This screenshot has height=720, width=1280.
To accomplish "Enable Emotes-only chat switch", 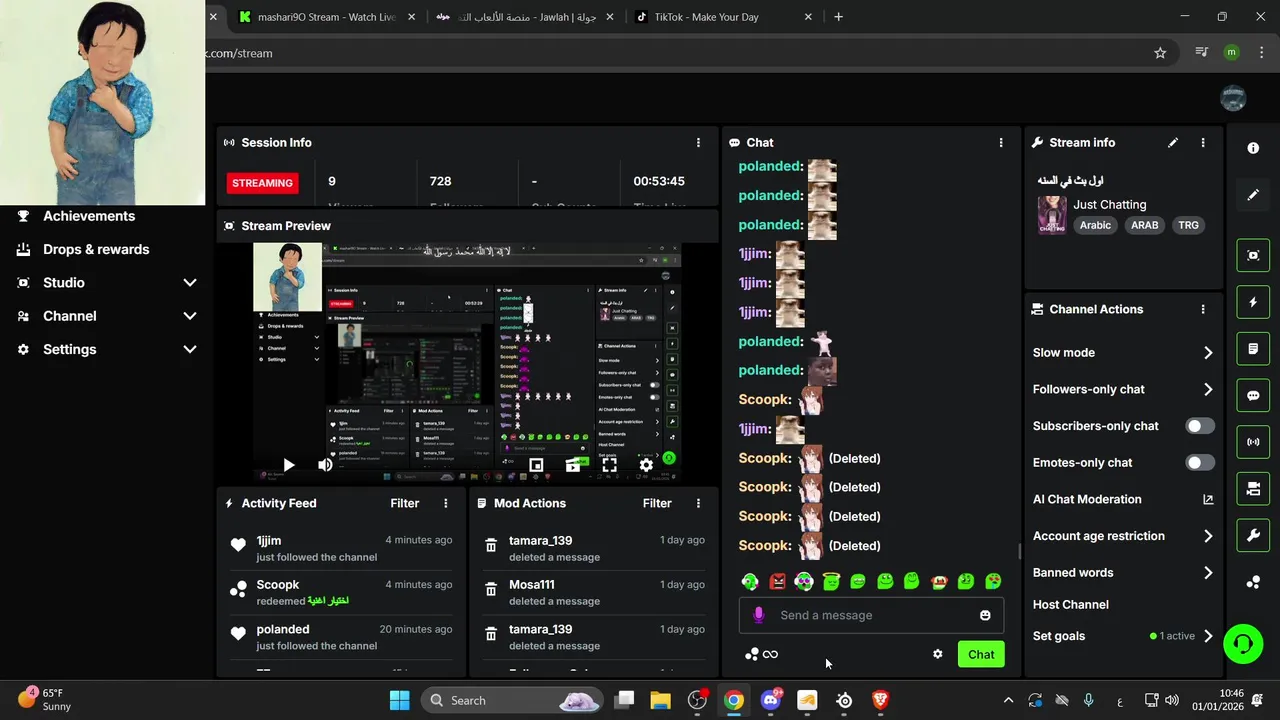I will click(1200, 463).
